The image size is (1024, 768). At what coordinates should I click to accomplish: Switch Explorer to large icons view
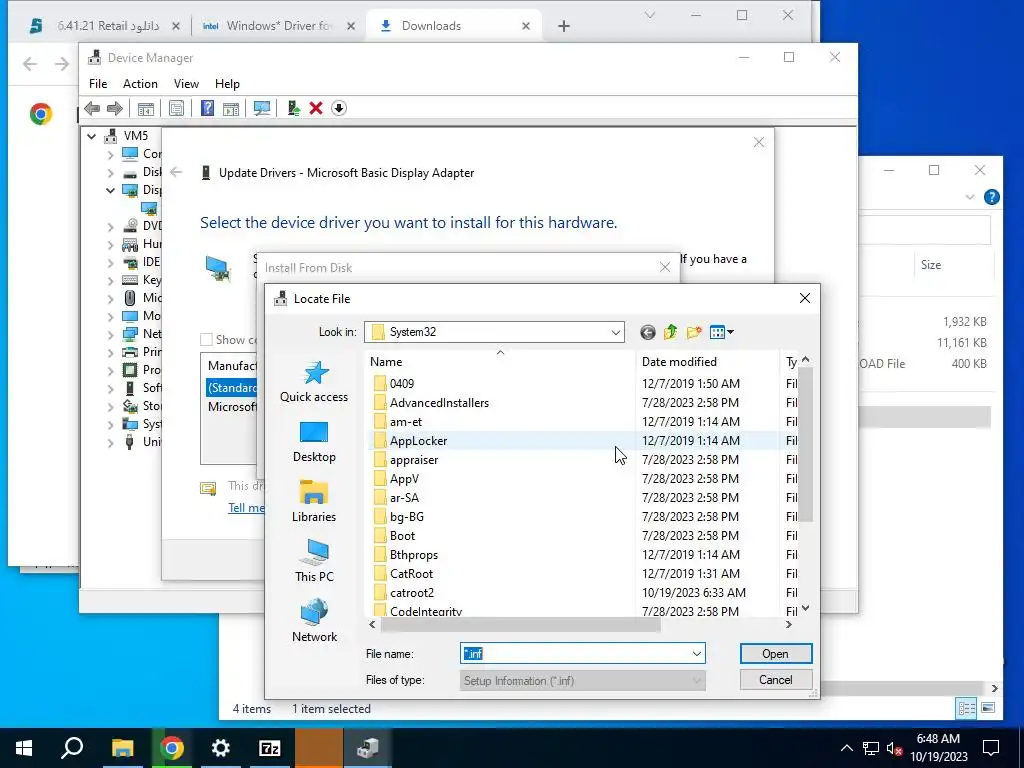tap(989, 708)
